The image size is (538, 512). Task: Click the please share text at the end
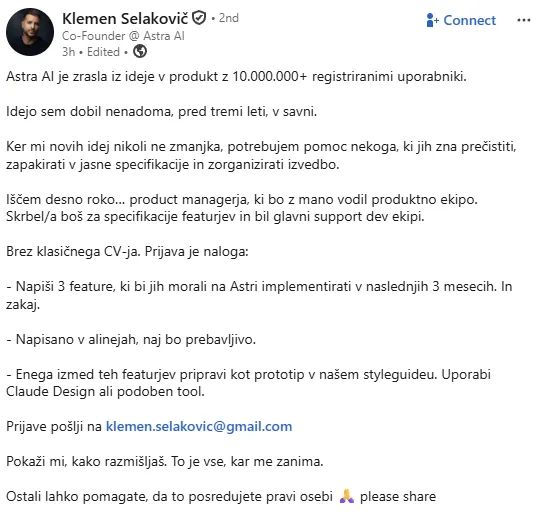point(398,497)
